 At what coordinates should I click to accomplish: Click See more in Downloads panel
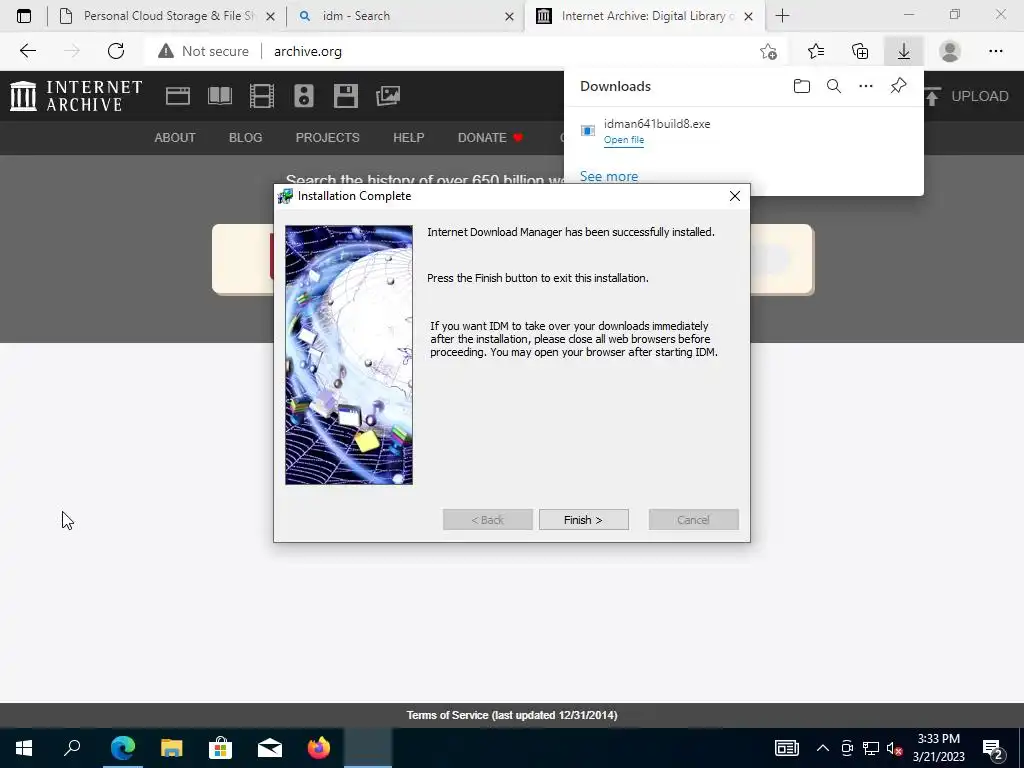[609, 176]
